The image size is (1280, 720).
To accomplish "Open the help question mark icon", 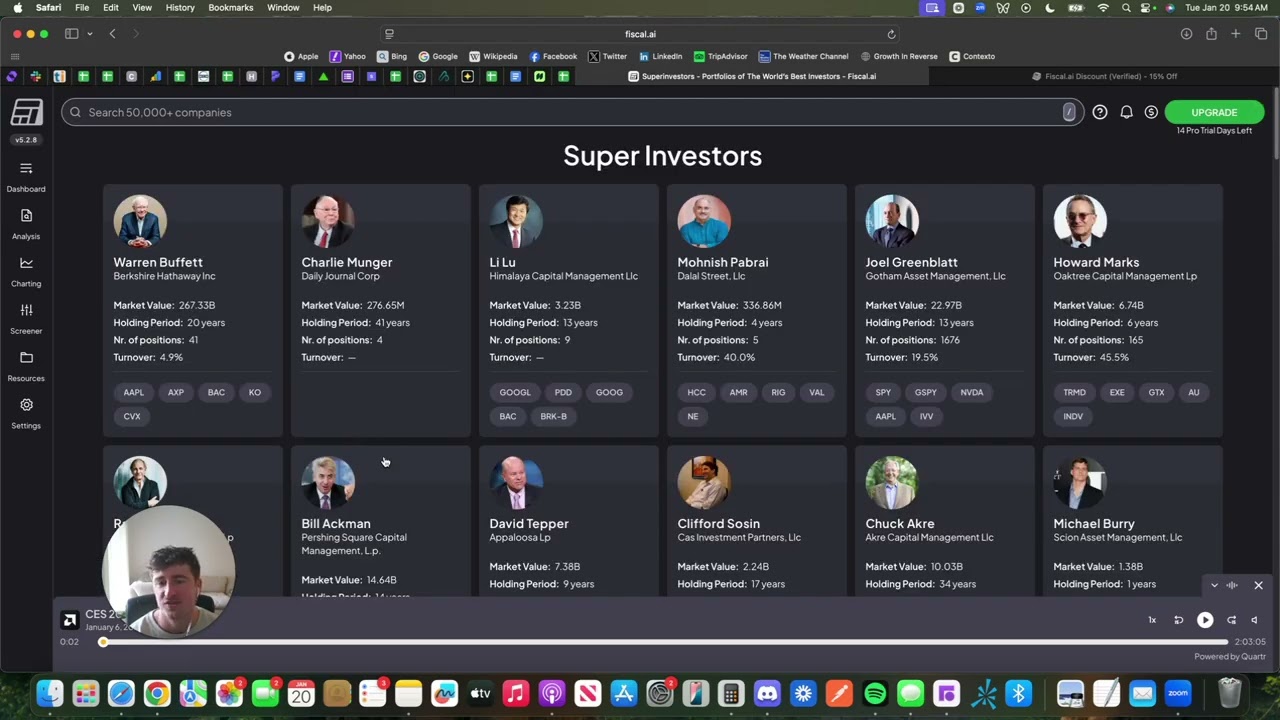I will pyautogui.click(x=1100, y=112).
